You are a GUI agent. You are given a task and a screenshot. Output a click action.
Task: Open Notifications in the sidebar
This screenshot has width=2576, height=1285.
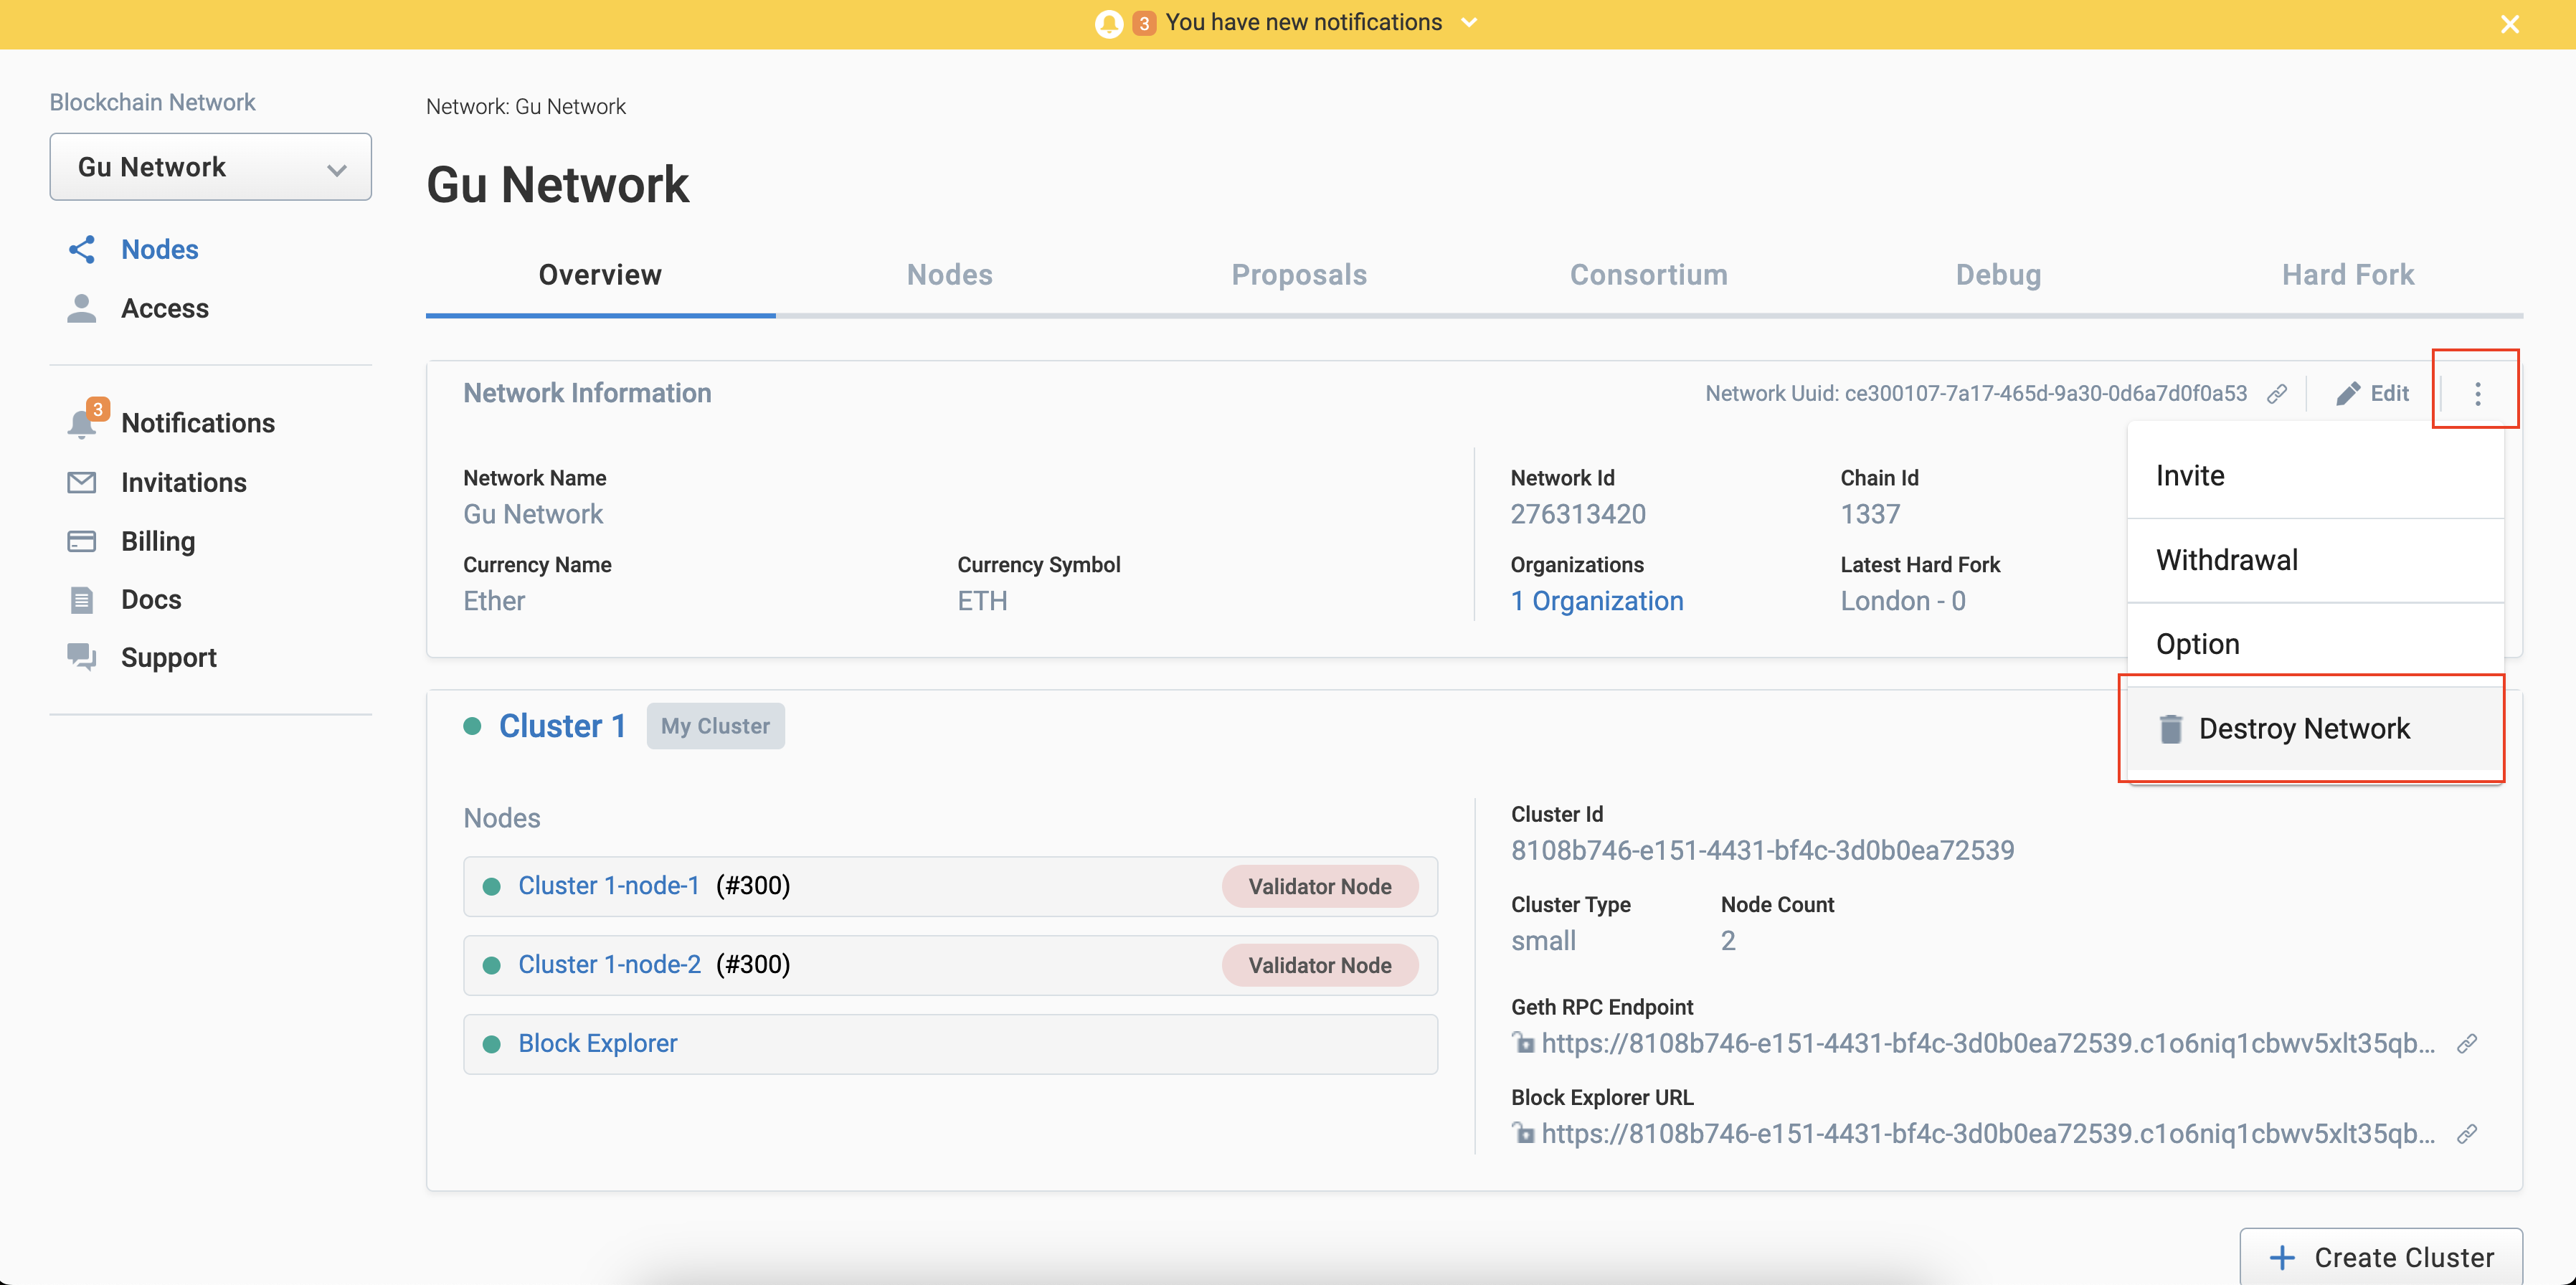pos(198,423)
